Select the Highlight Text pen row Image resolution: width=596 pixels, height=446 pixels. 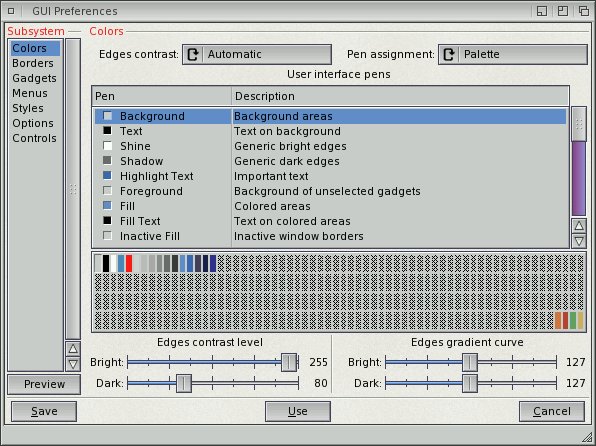[x=330, y=176]
